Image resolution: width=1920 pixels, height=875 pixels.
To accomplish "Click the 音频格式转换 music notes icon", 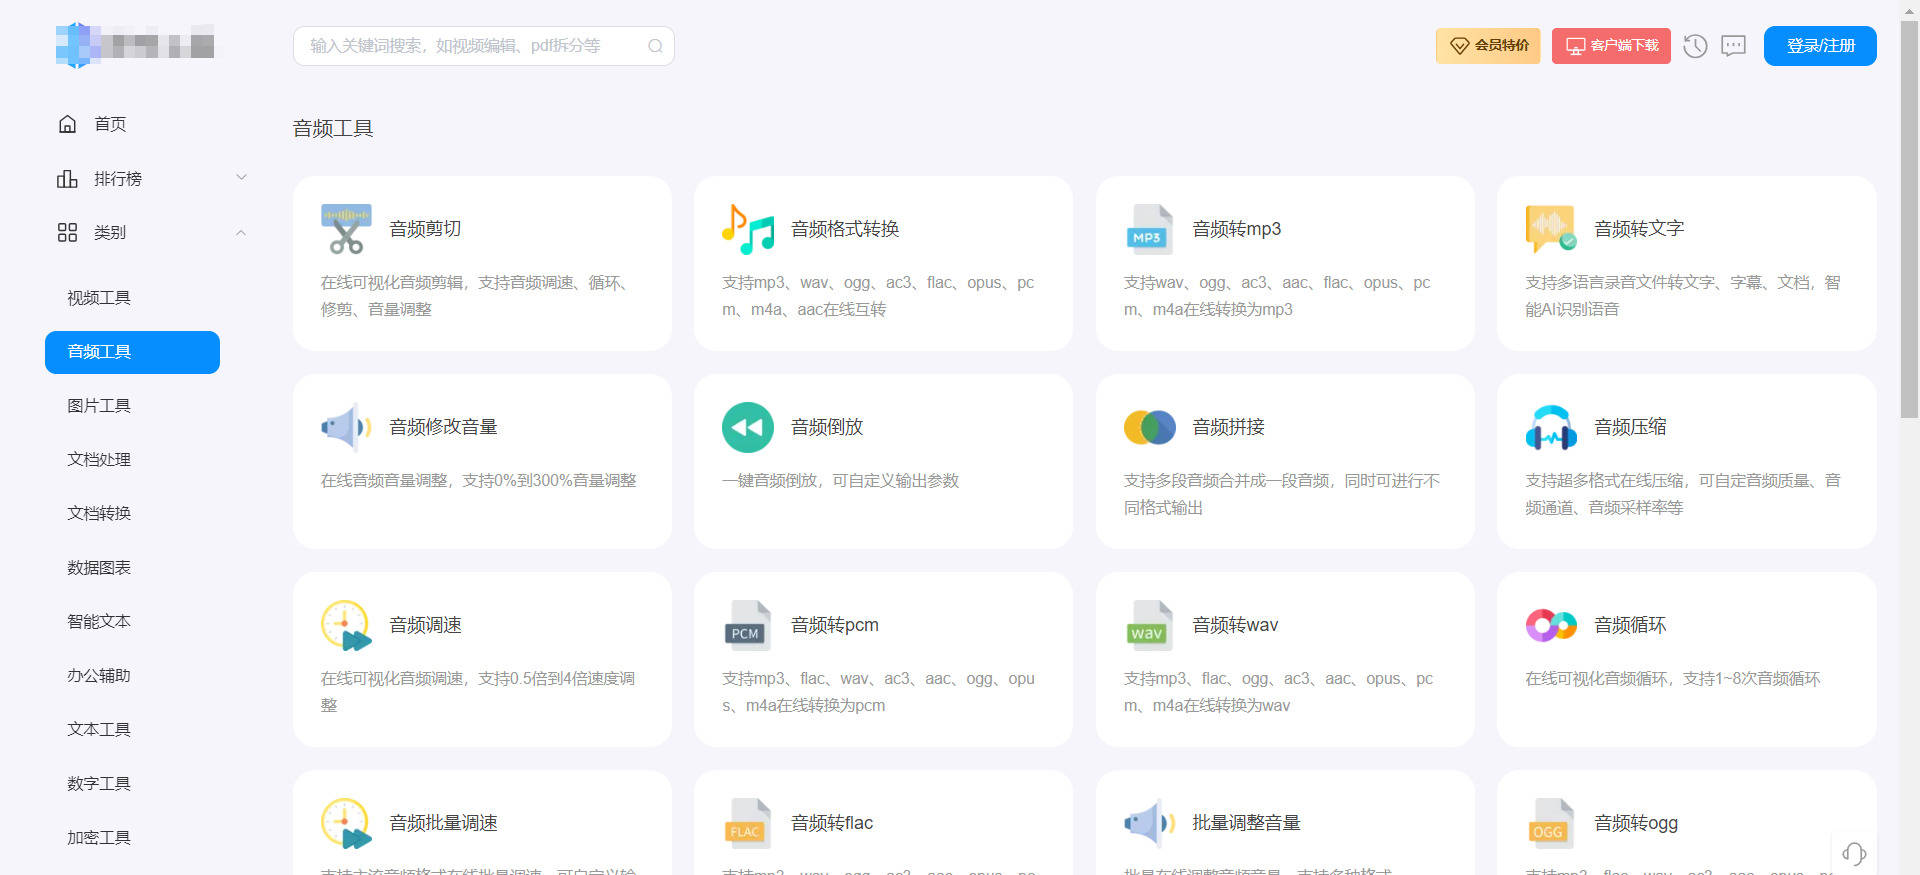I will point(748,229).
